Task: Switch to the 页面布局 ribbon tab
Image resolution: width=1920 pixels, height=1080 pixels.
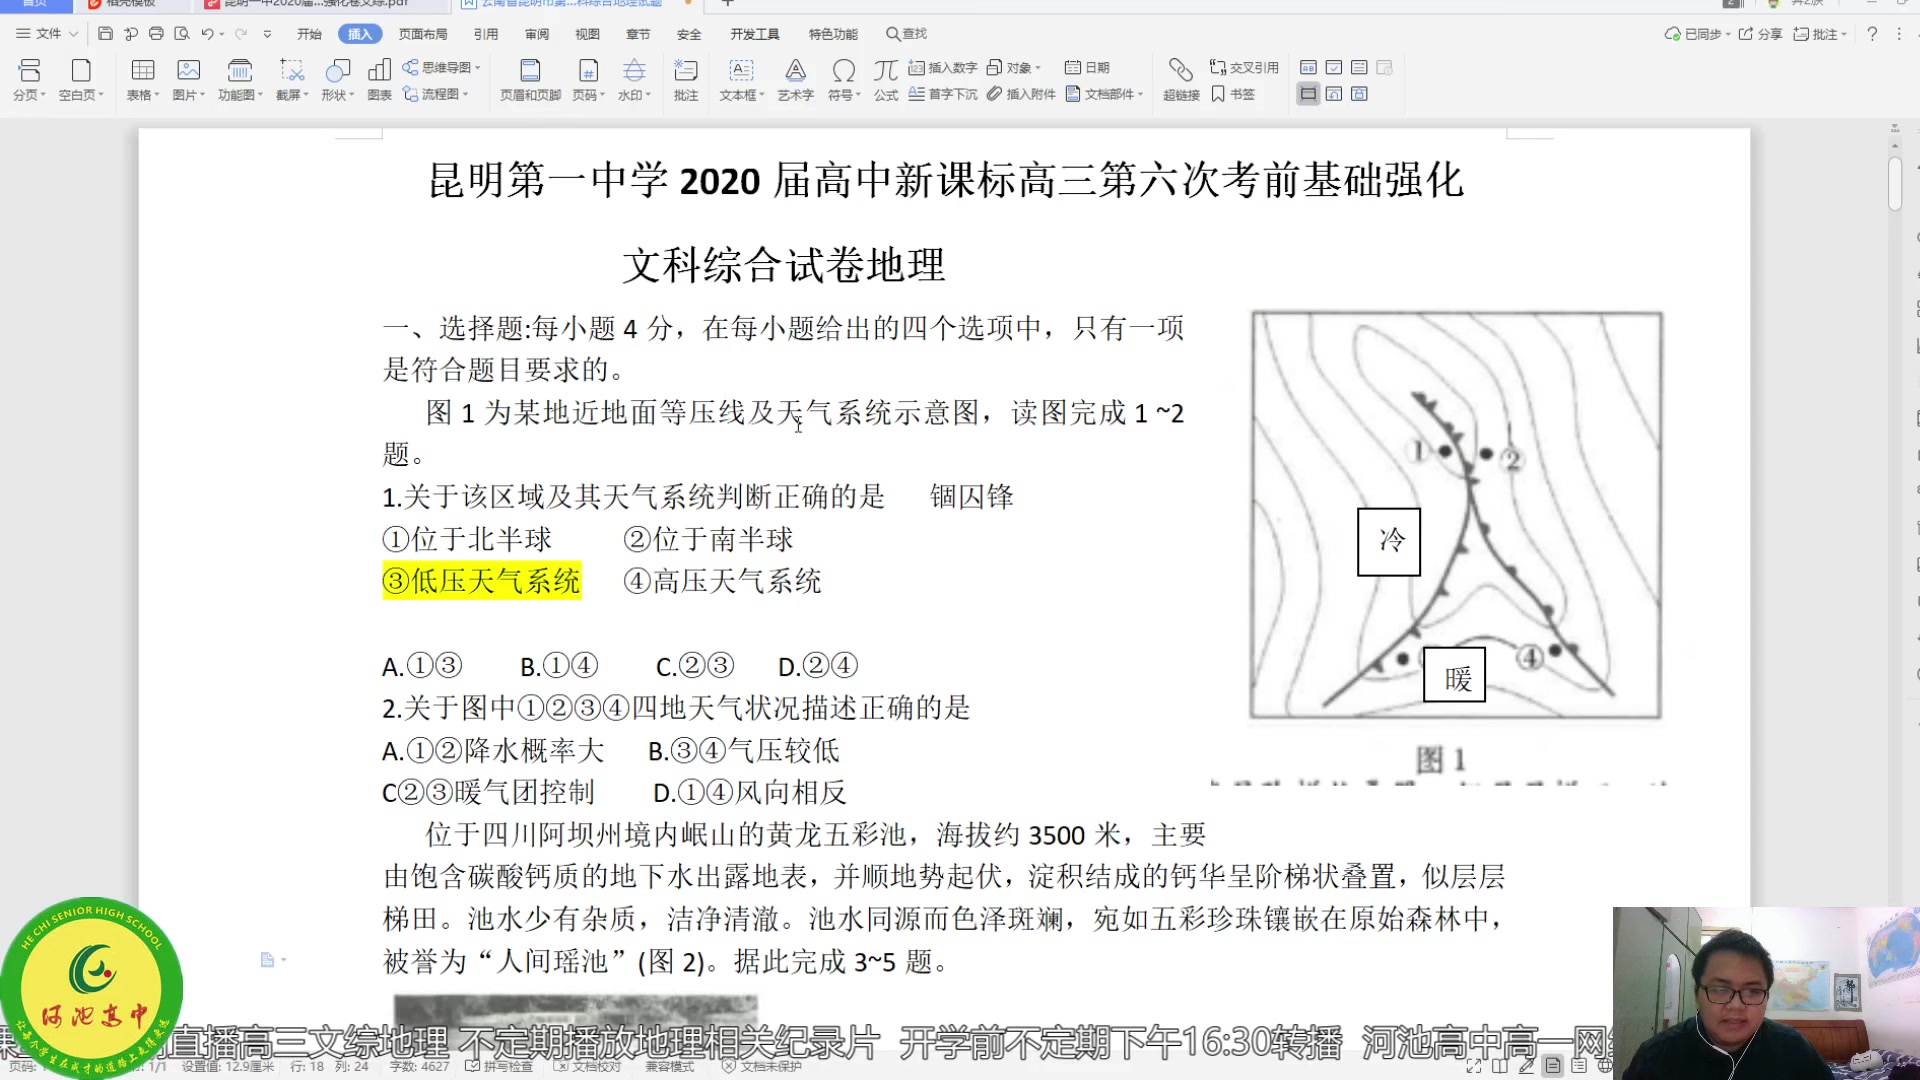Action: pos(423,34)
